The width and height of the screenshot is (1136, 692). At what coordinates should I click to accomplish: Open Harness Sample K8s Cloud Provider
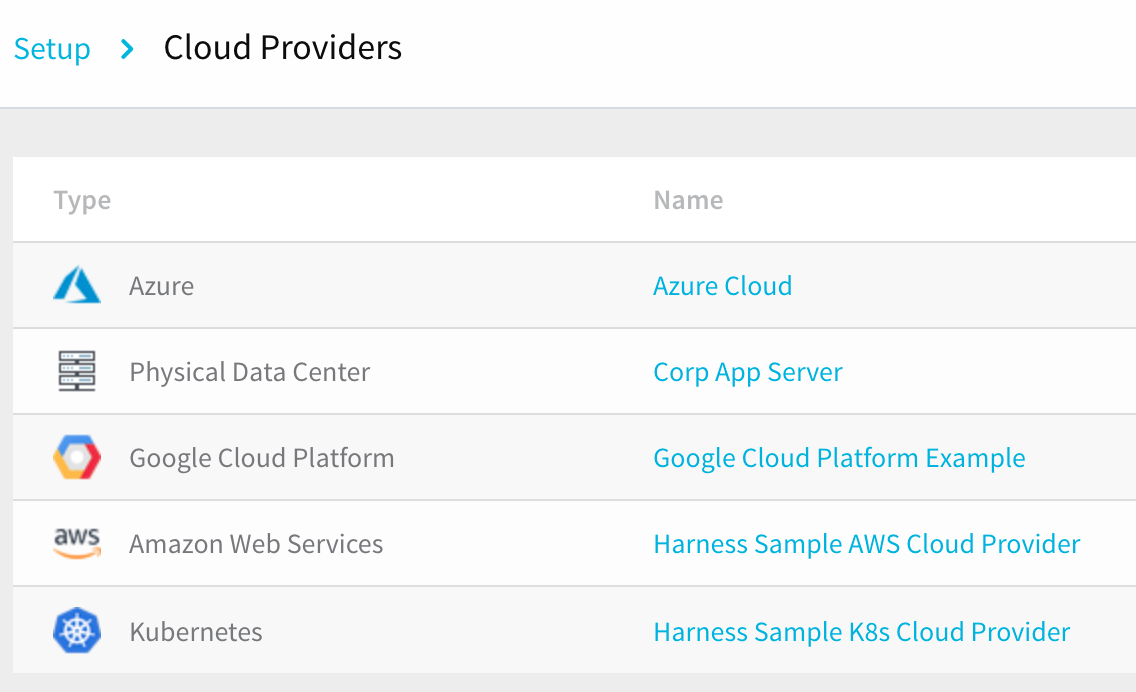[x=861, y=632]
